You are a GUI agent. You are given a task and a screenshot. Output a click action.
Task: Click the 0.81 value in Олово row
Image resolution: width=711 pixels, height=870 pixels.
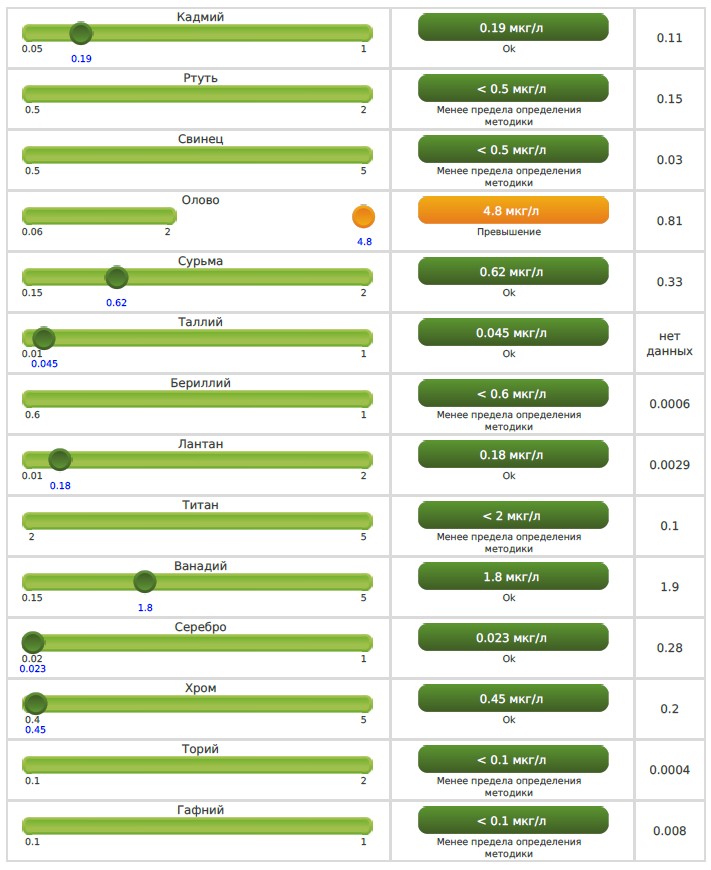click(669, 221)
